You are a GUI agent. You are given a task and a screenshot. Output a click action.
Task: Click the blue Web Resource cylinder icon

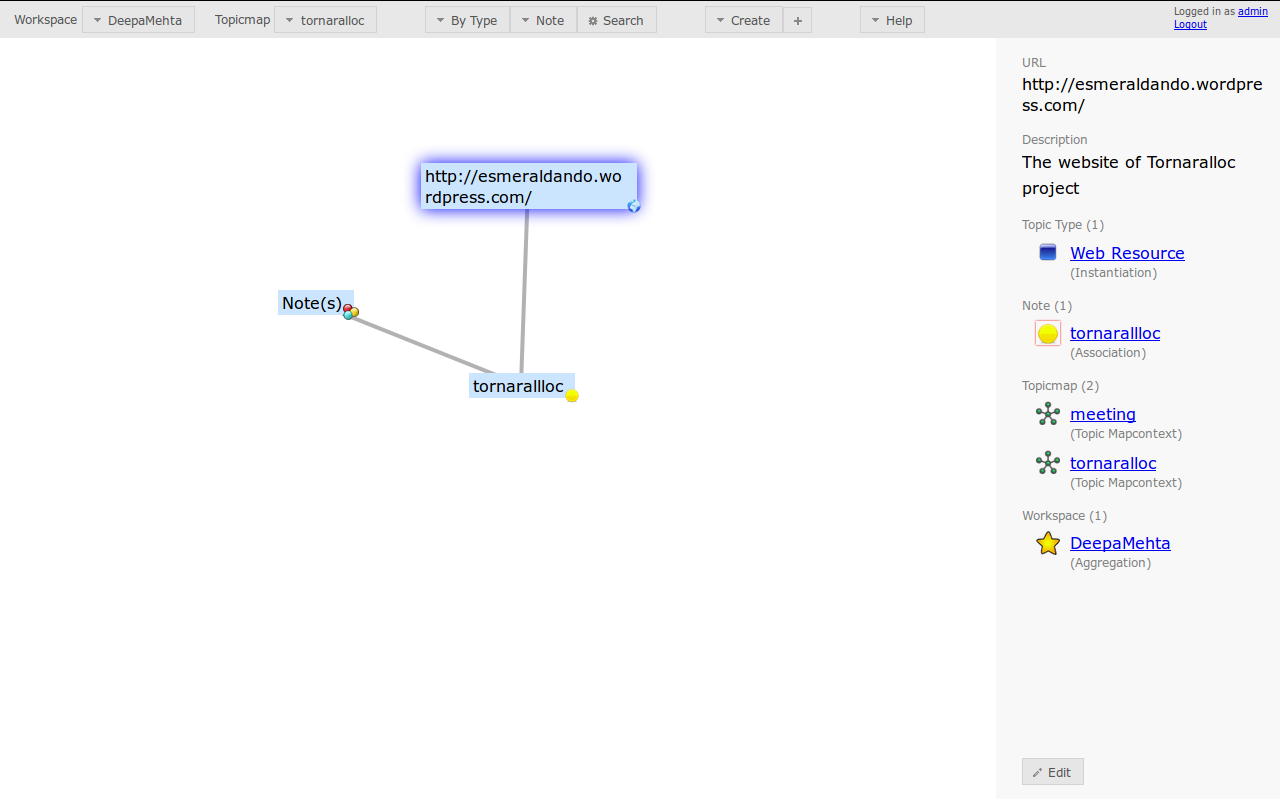click(1048, 252)
